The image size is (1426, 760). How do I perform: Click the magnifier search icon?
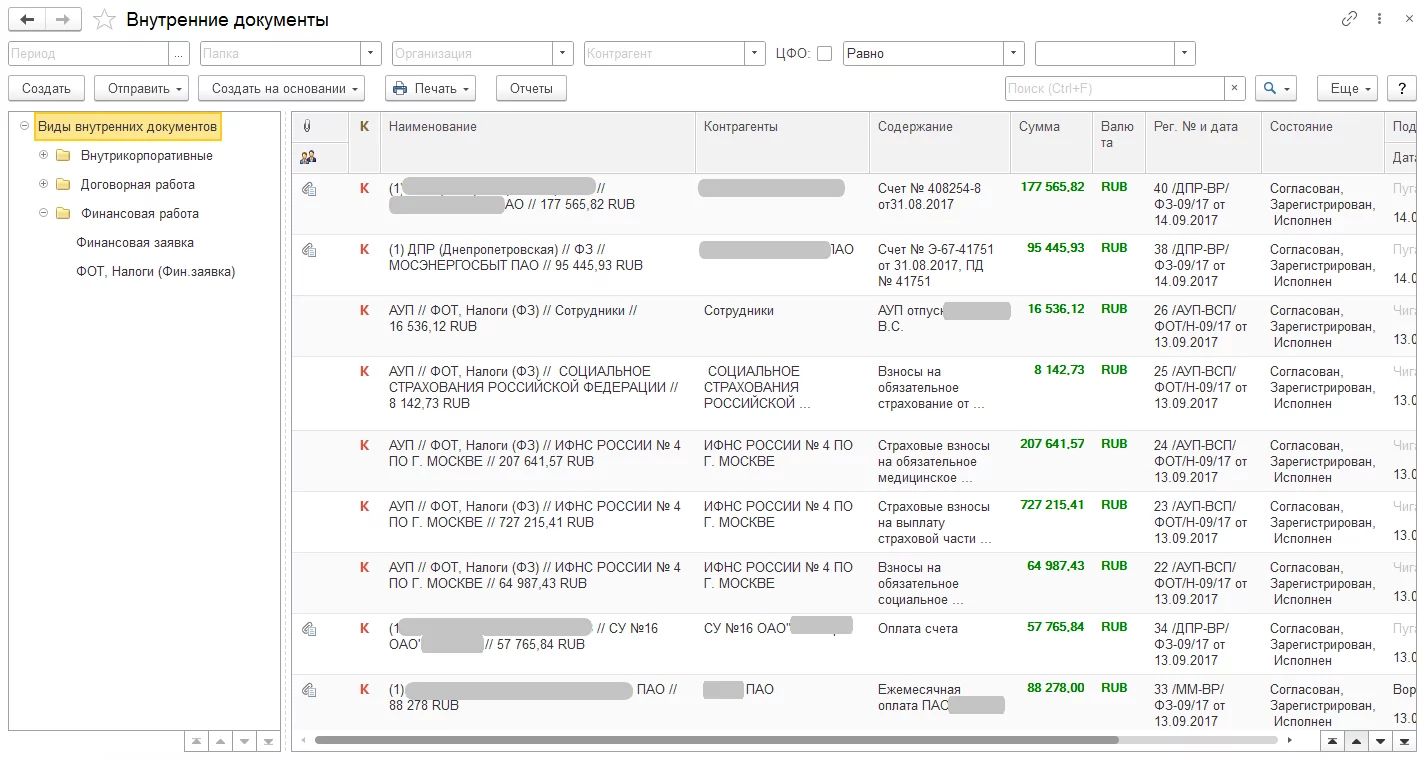[1269, 88]
